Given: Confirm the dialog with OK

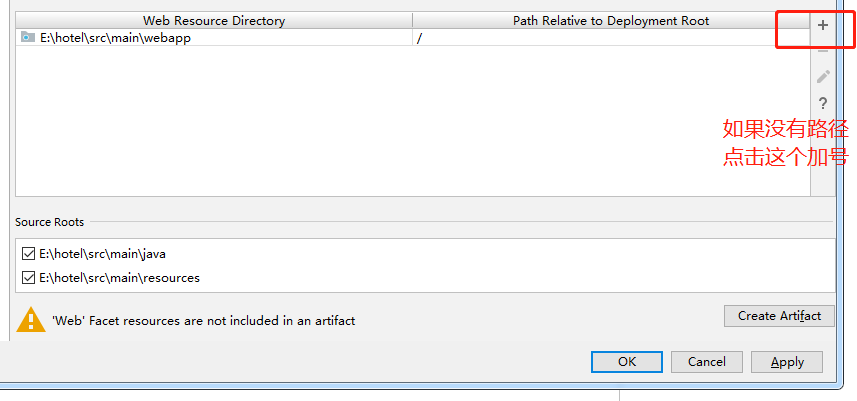Looking at the screenshot, I should coord(626,362).
